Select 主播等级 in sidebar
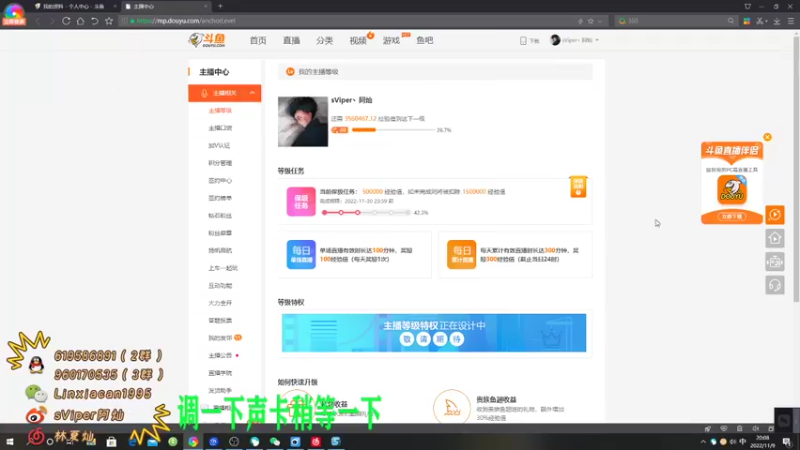This screenshot has width=800, height=450. [220, 110]
